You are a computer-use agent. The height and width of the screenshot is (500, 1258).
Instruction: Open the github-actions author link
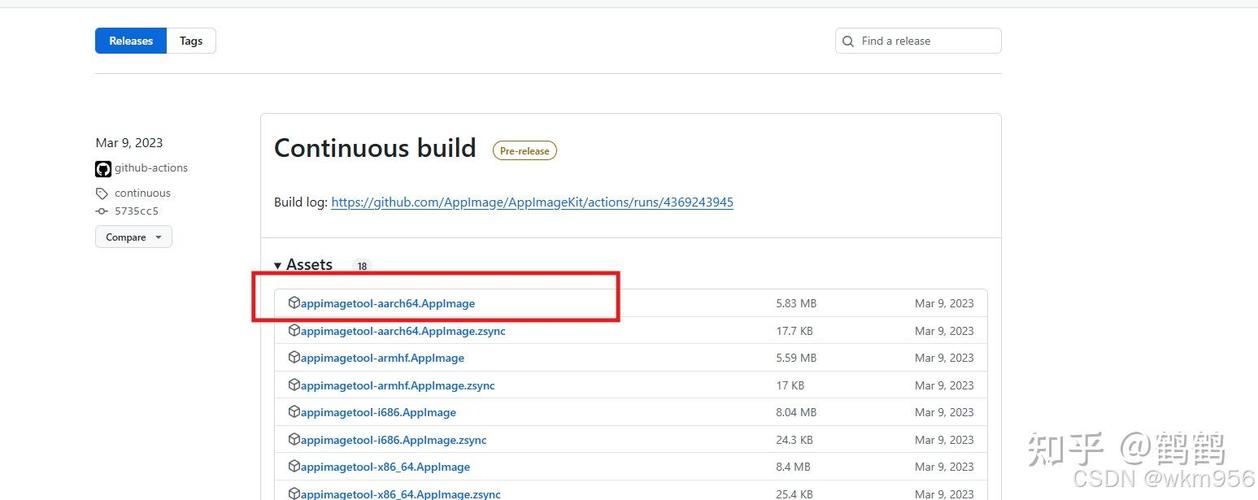[151, 168]
